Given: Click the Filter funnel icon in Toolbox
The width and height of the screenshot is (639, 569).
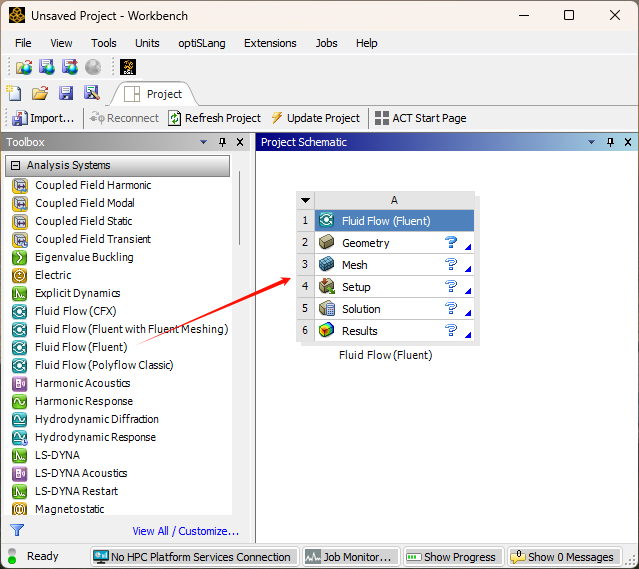Looking at the screenshot, I should [x=17, y=531].
